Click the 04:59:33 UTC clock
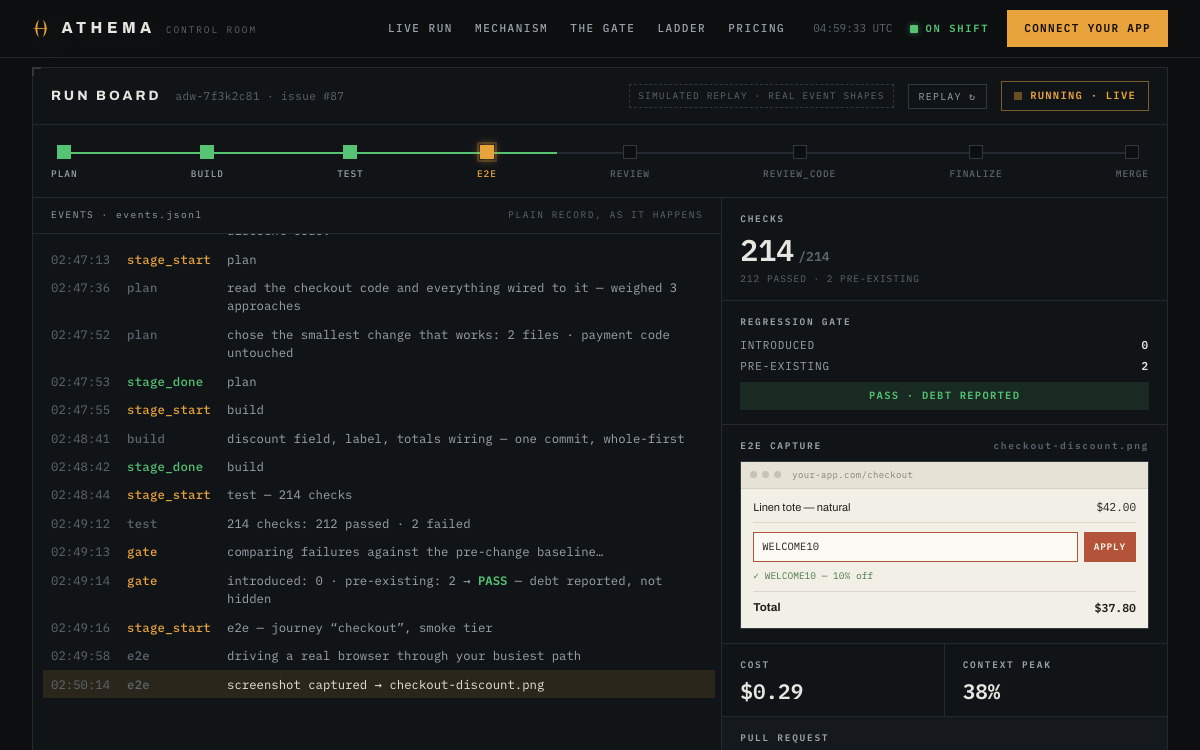 point(852,29)
